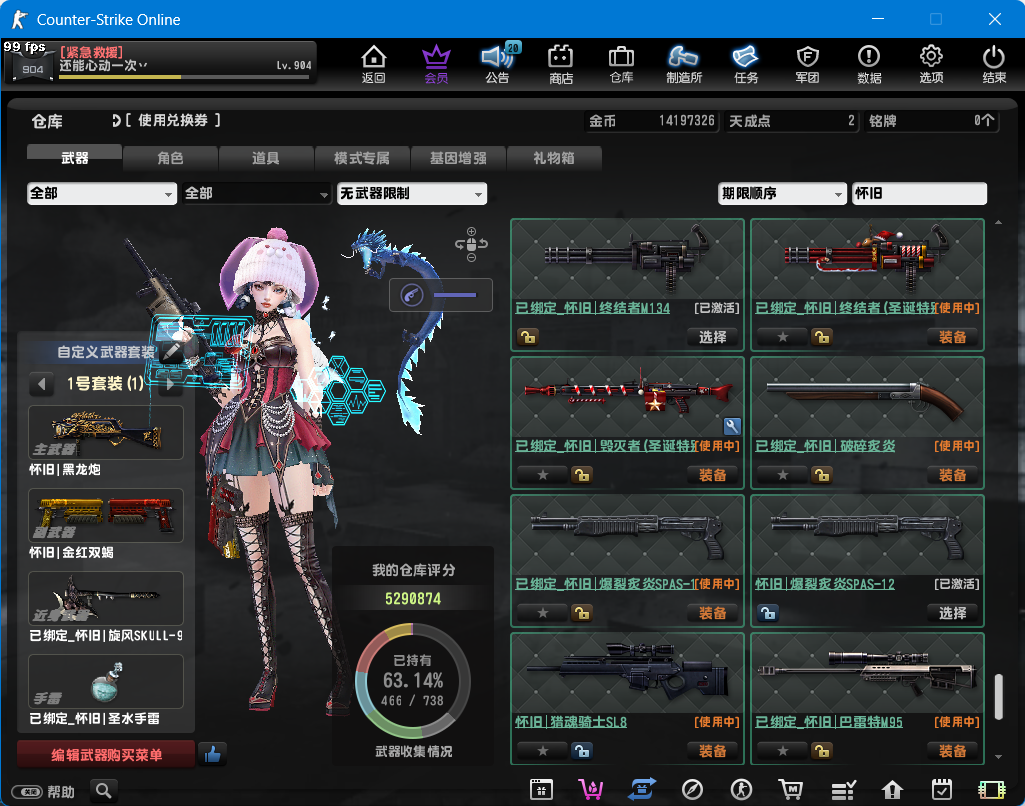Open the second 全部 subcategory dropdown
This screenshot has height=806, width=1025.
click(256, 193)
